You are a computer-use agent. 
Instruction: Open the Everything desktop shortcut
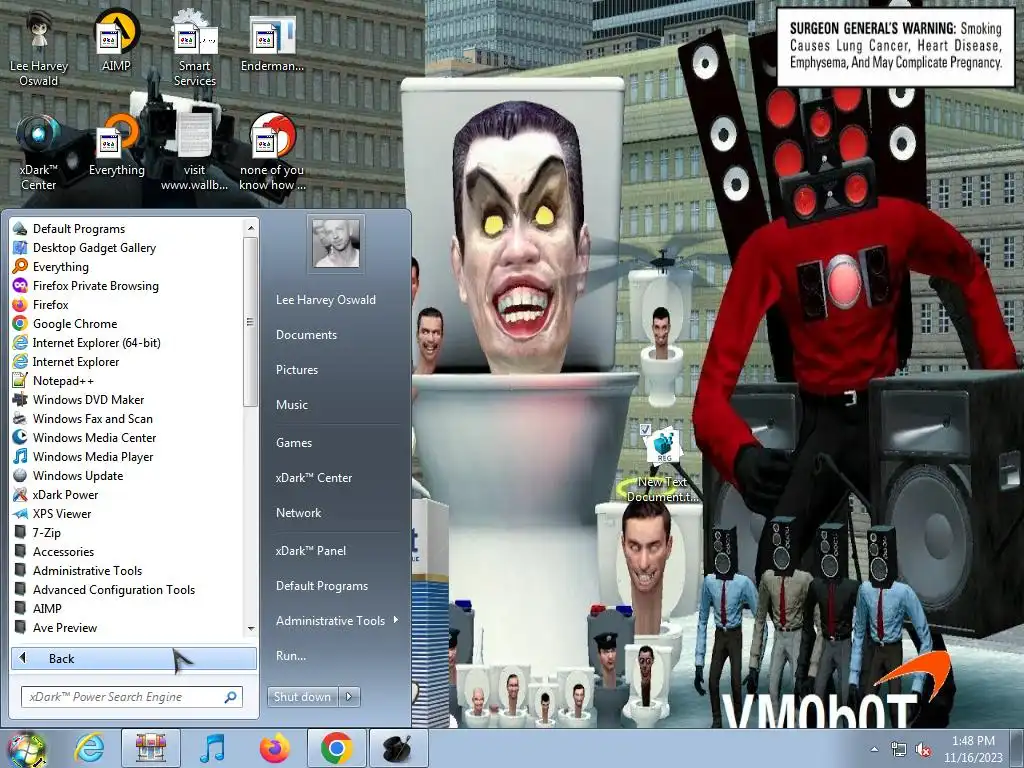pyautogui.click(x=117, y=145)
